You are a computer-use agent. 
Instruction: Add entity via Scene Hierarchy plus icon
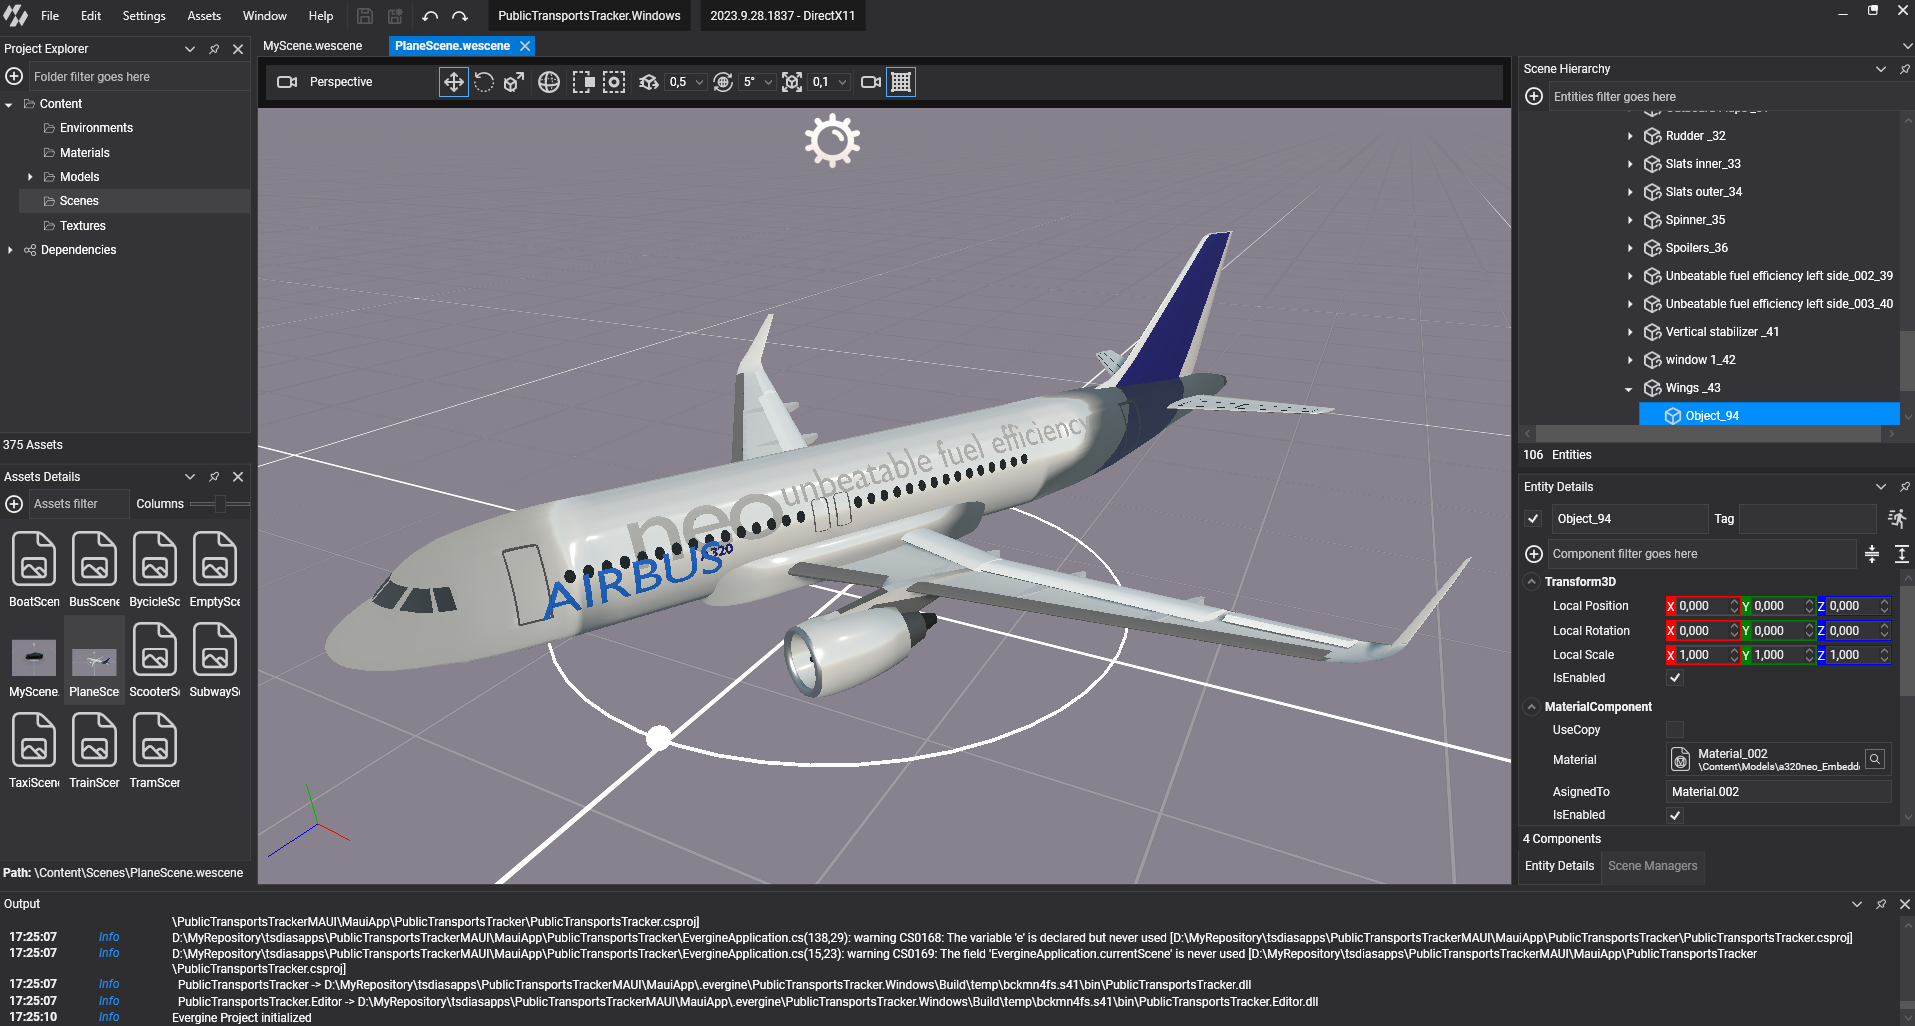click(1534, 96)
